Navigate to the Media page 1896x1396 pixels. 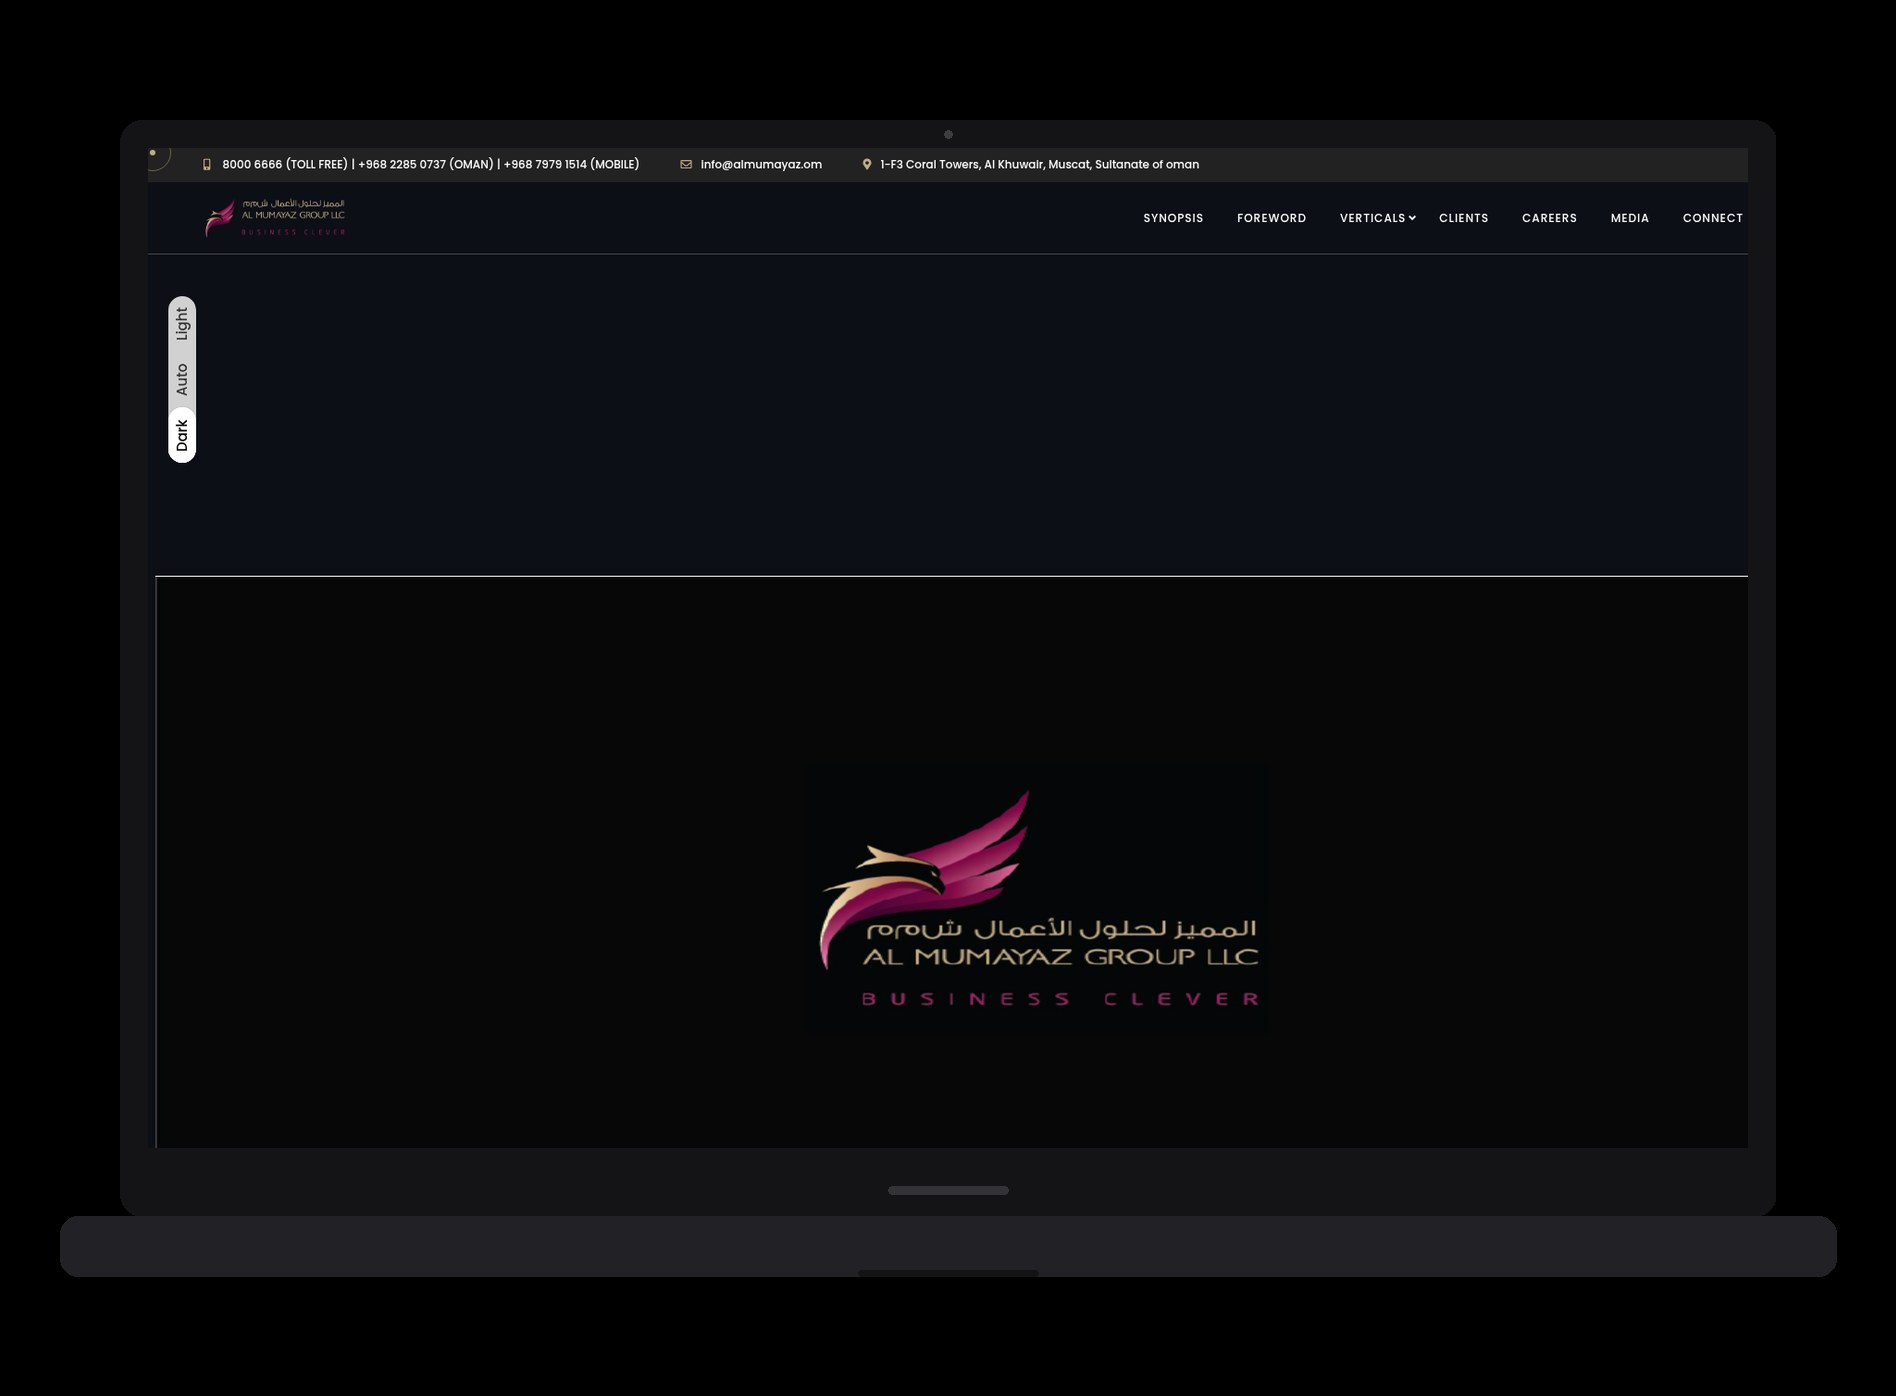pos(1629,218)
